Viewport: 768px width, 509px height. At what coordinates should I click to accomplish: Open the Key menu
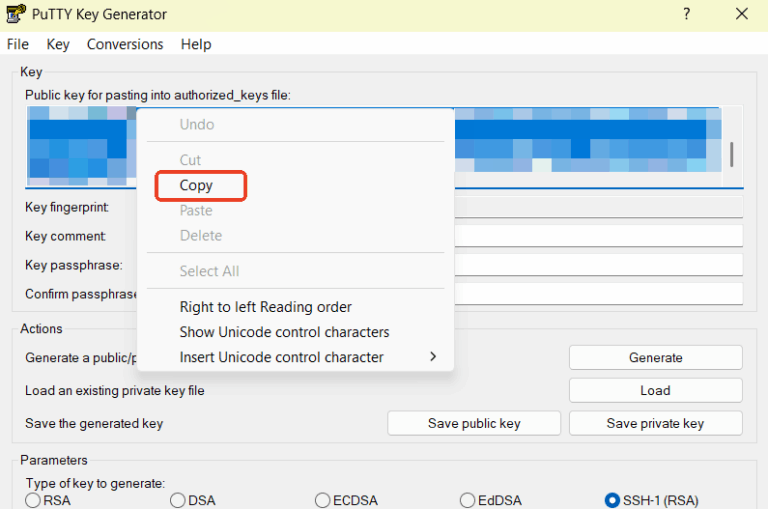click(58, 44)
